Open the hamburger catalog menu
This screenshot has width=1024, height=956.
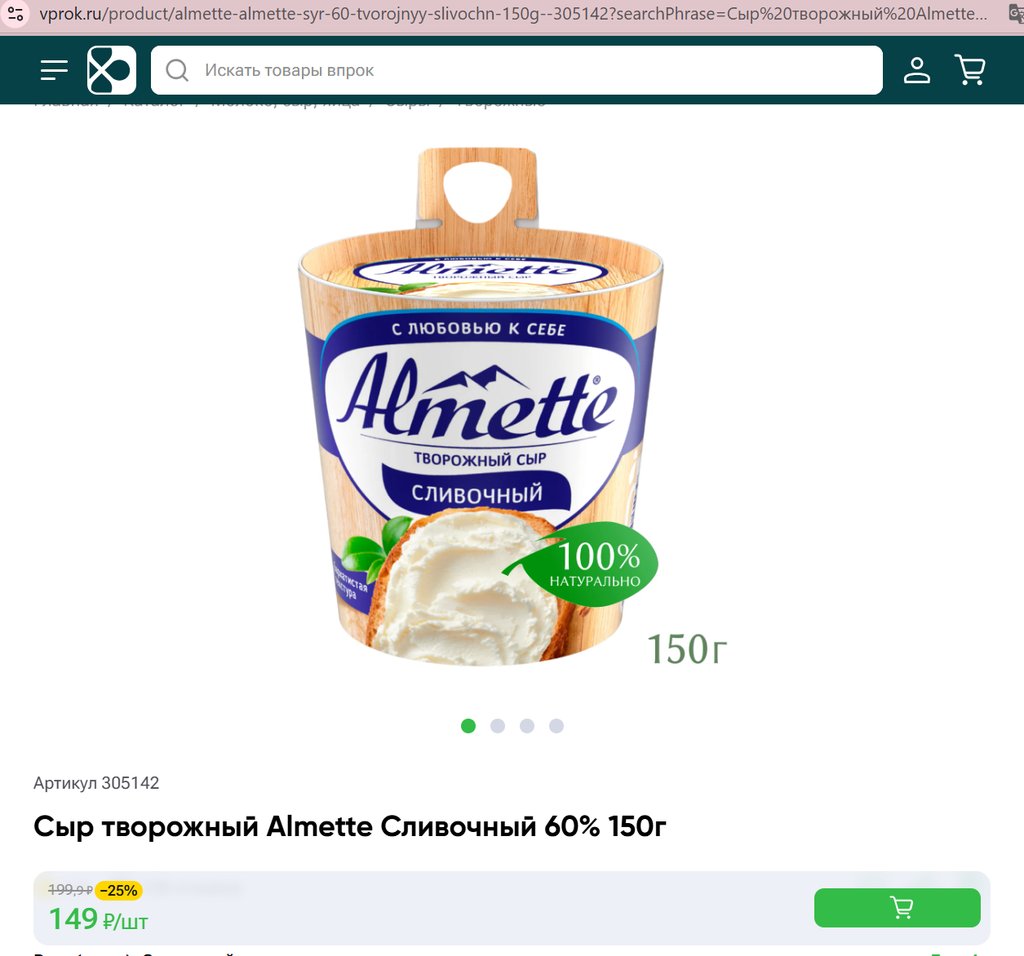coord(54,70)
